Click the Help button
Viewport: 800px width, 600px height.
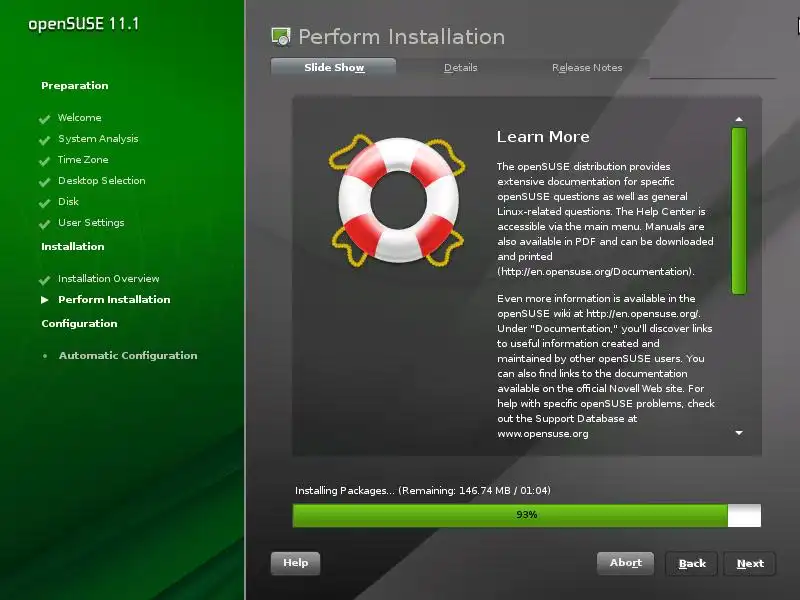pyautogui.click(x=295, y=563)
